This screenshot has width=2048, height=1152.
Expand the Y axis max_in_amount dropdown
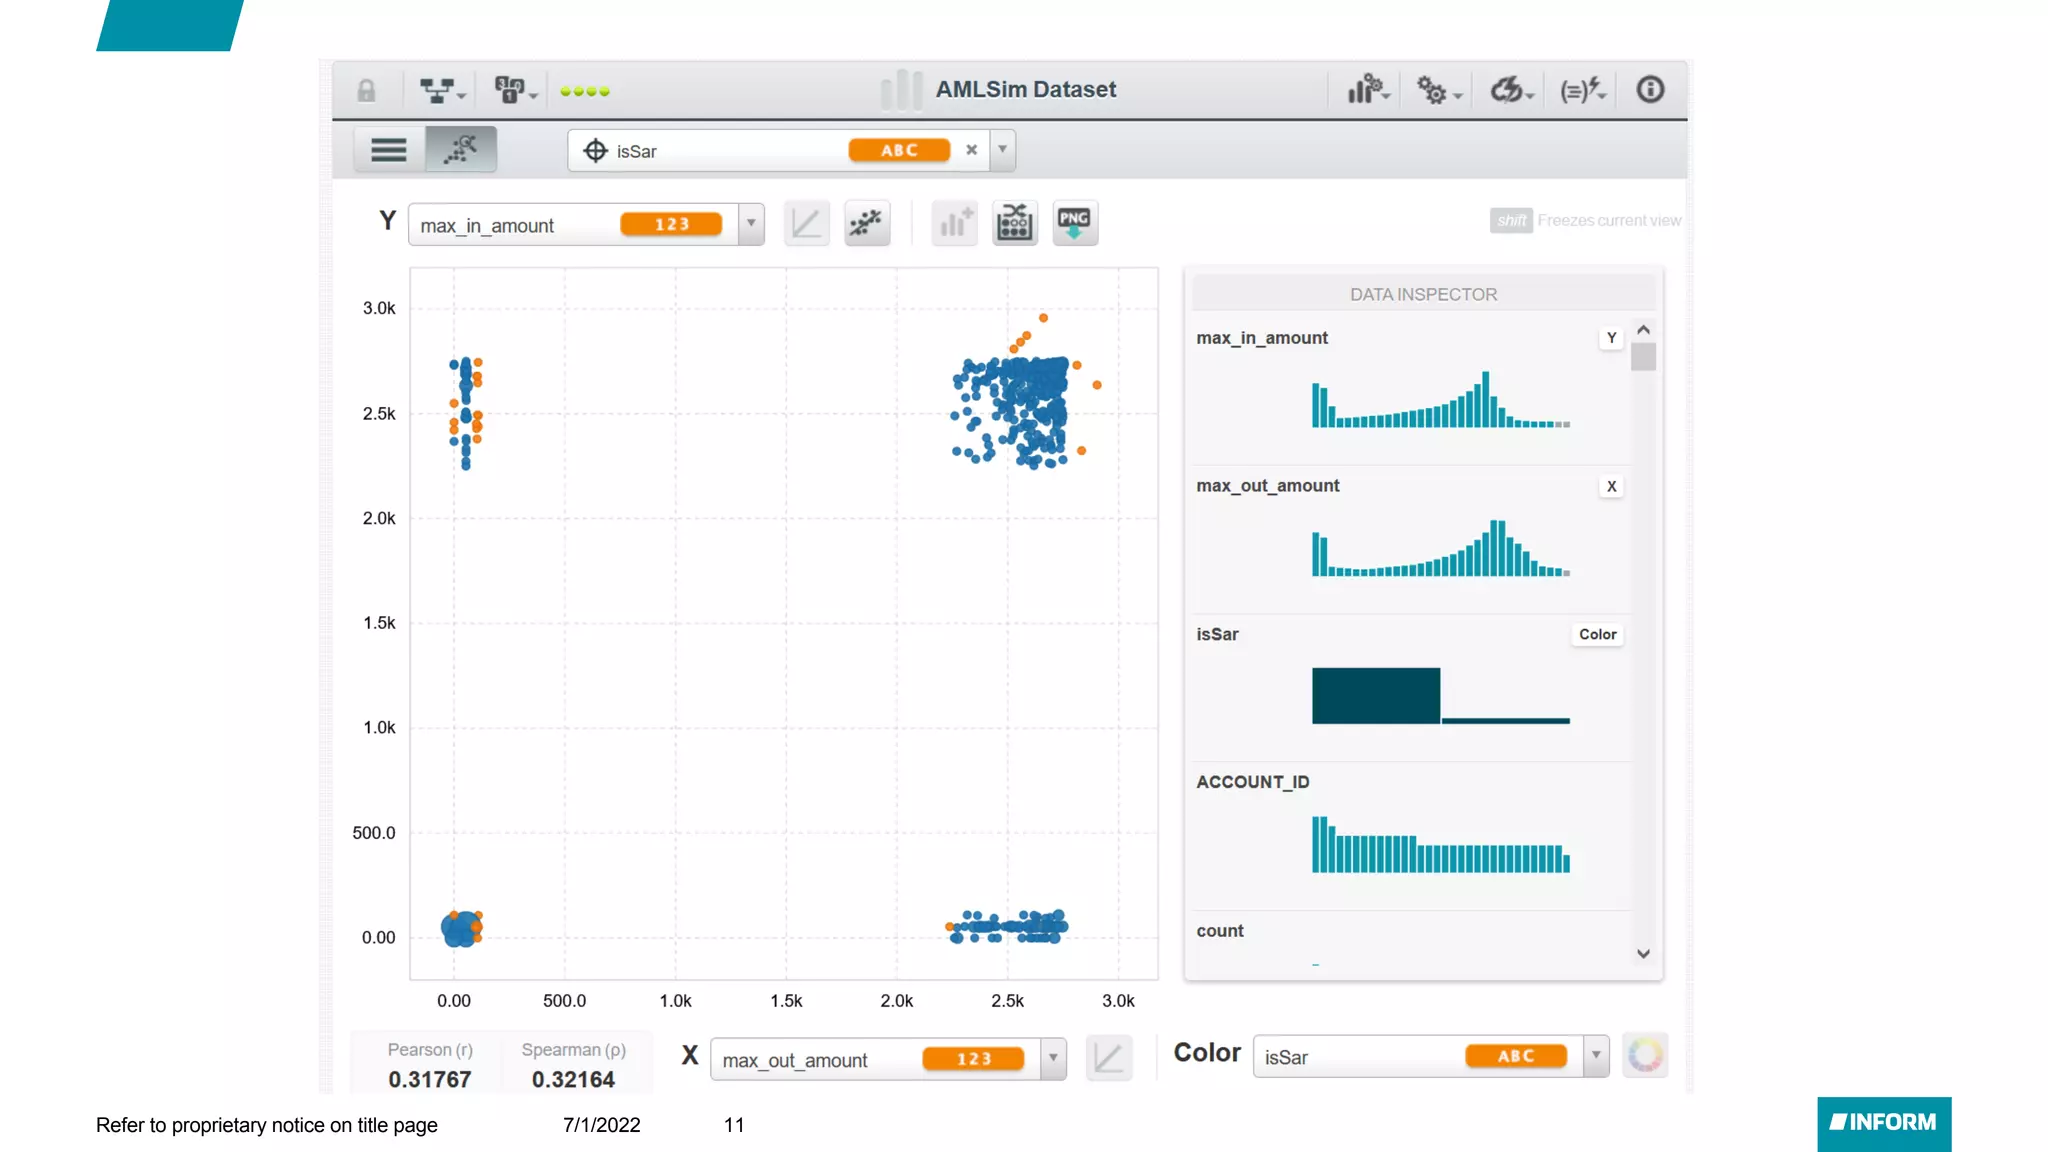pyautogui.click(x=751, y=224)
